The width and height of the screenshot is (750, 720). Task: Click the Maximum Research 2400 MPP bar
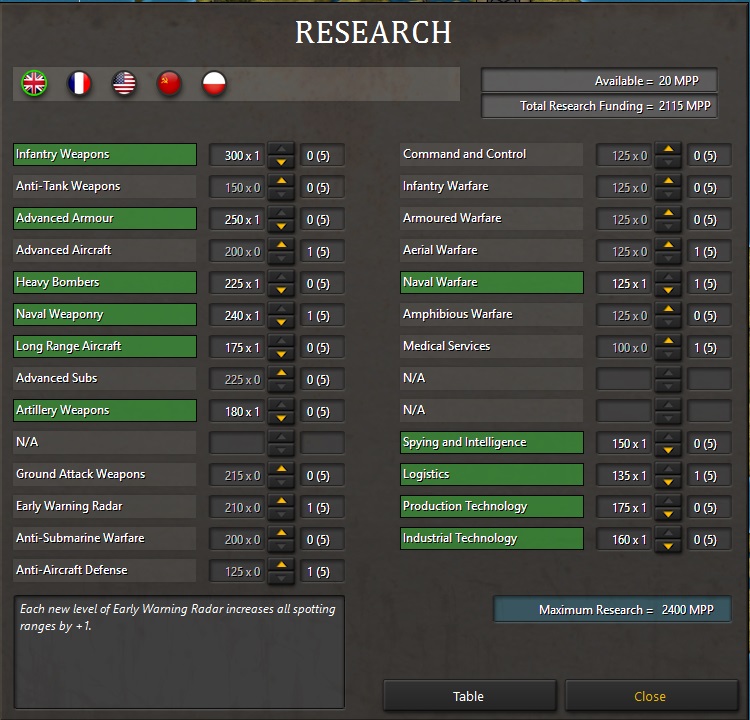[613, 609]
